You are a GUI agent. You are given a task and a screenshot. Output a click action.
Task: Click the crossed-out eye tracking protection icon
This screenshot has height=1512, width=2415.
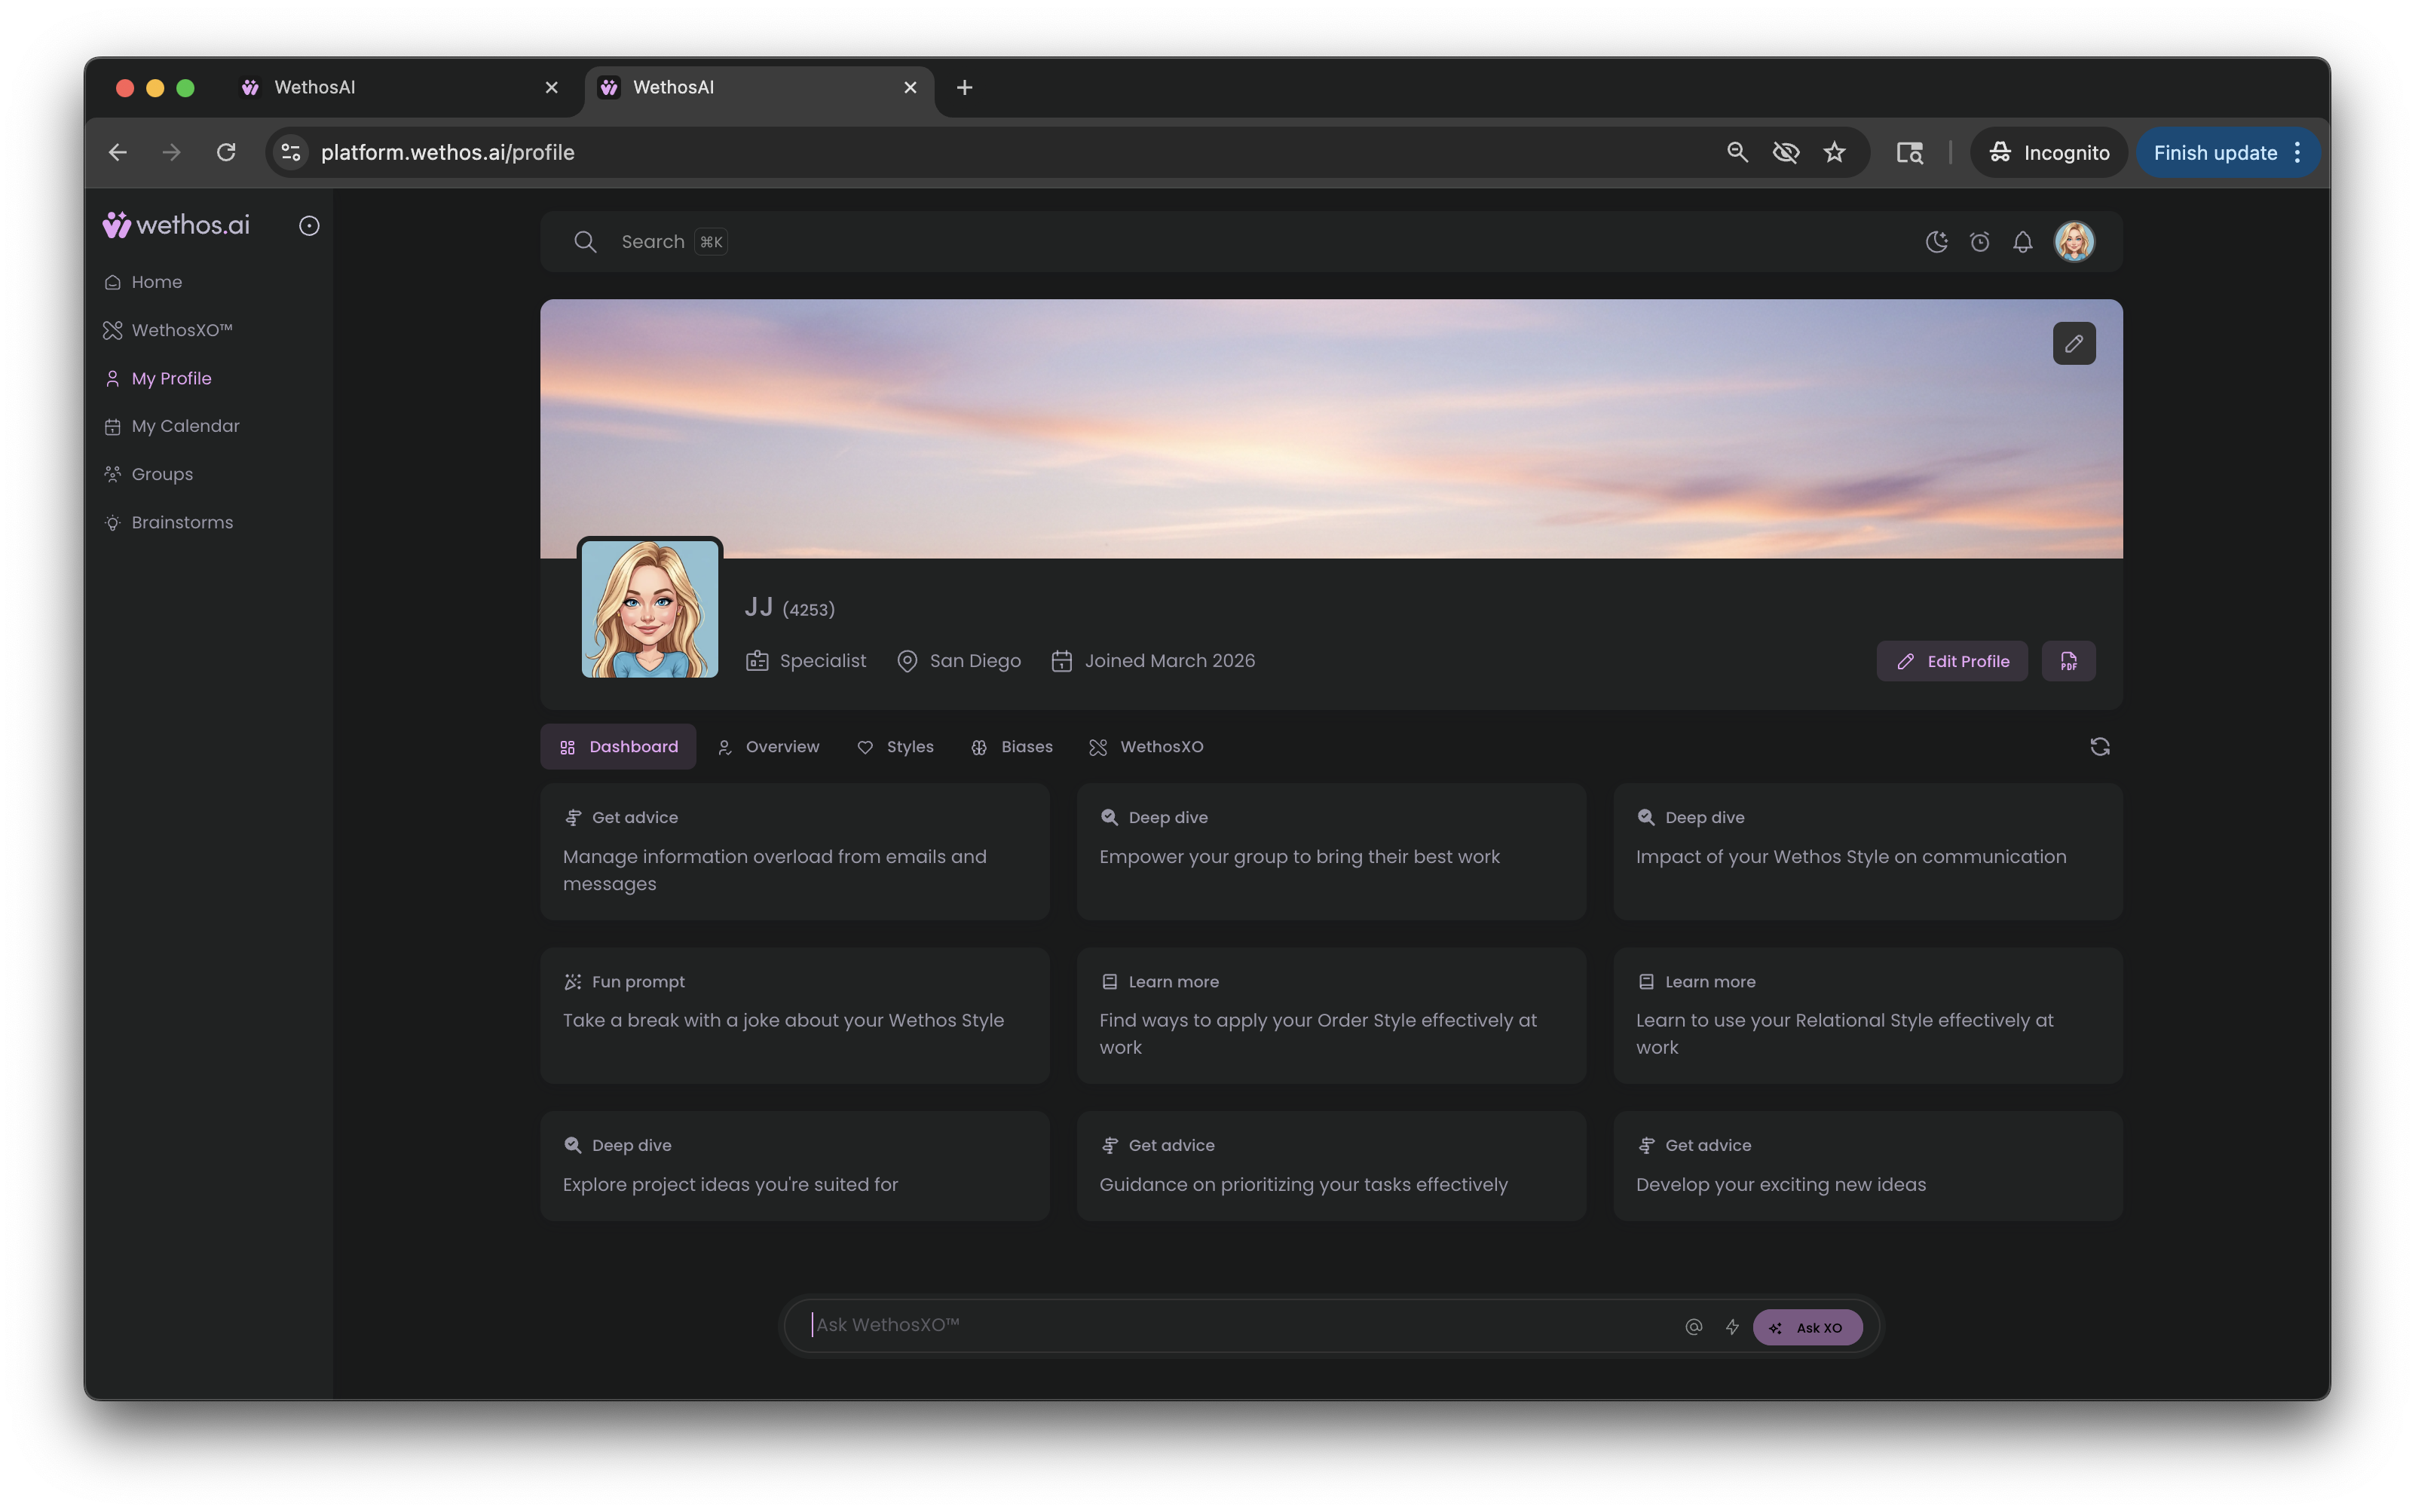coord(1786,152)
